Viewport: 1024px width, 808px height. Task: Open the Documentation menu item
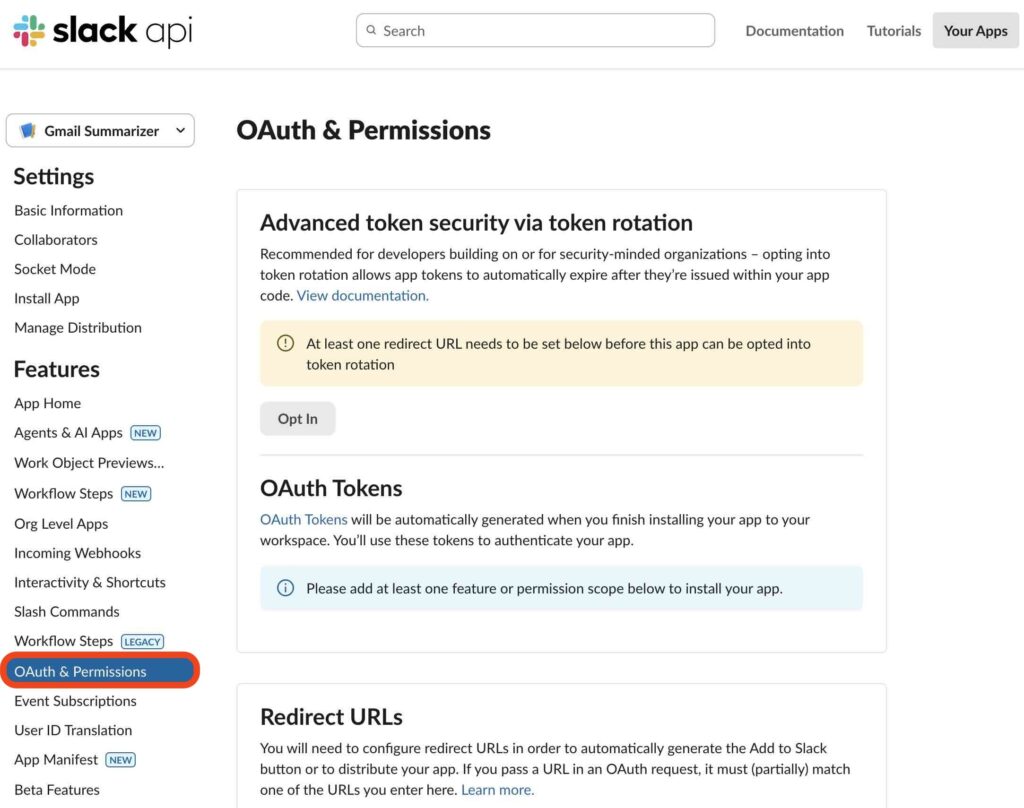click(794, 30)
